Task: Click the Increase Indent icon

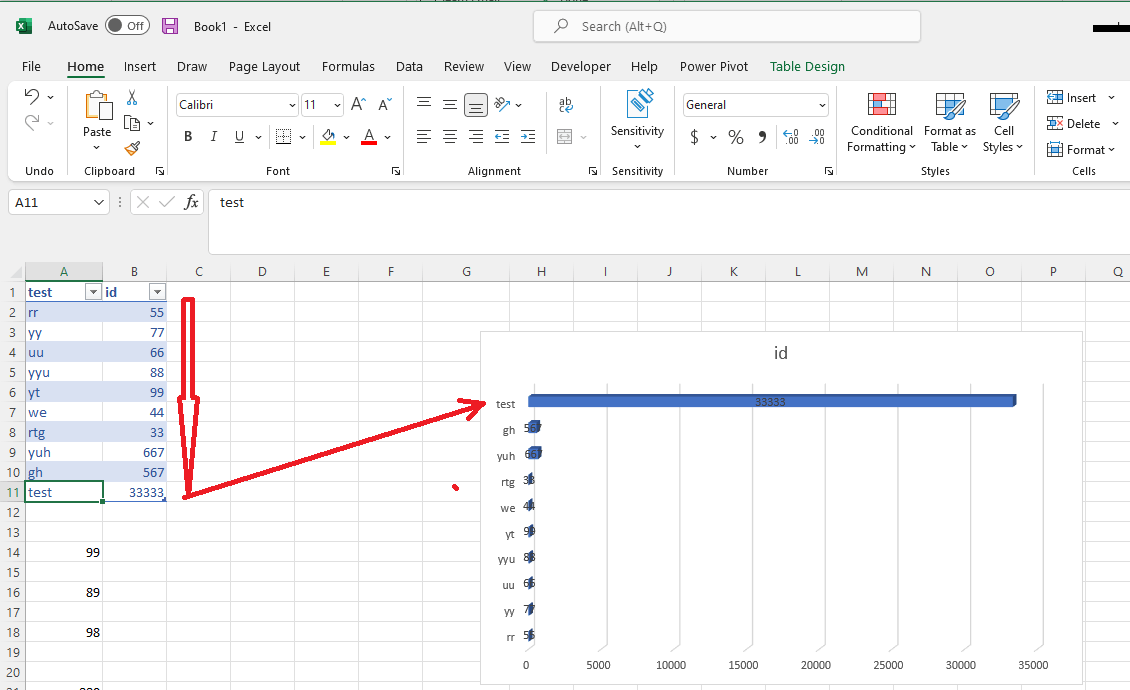Action: pos(528,136)
